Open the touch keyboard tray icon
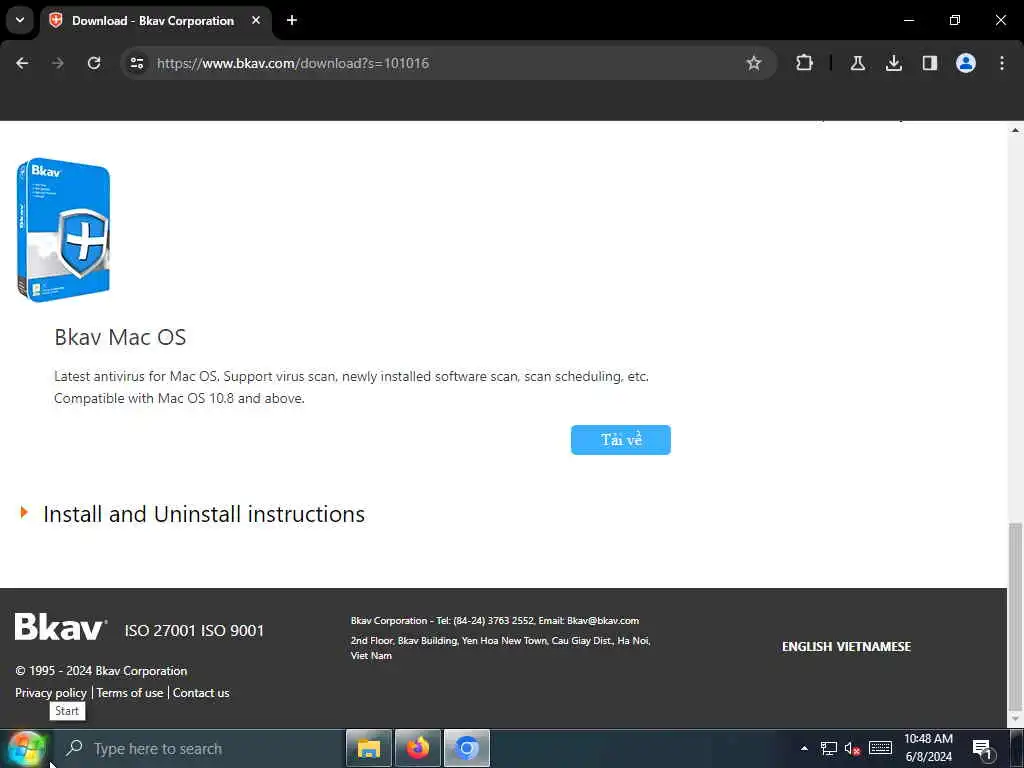The width and height of the screenshot is (1024, 768). tap(880, 748)
